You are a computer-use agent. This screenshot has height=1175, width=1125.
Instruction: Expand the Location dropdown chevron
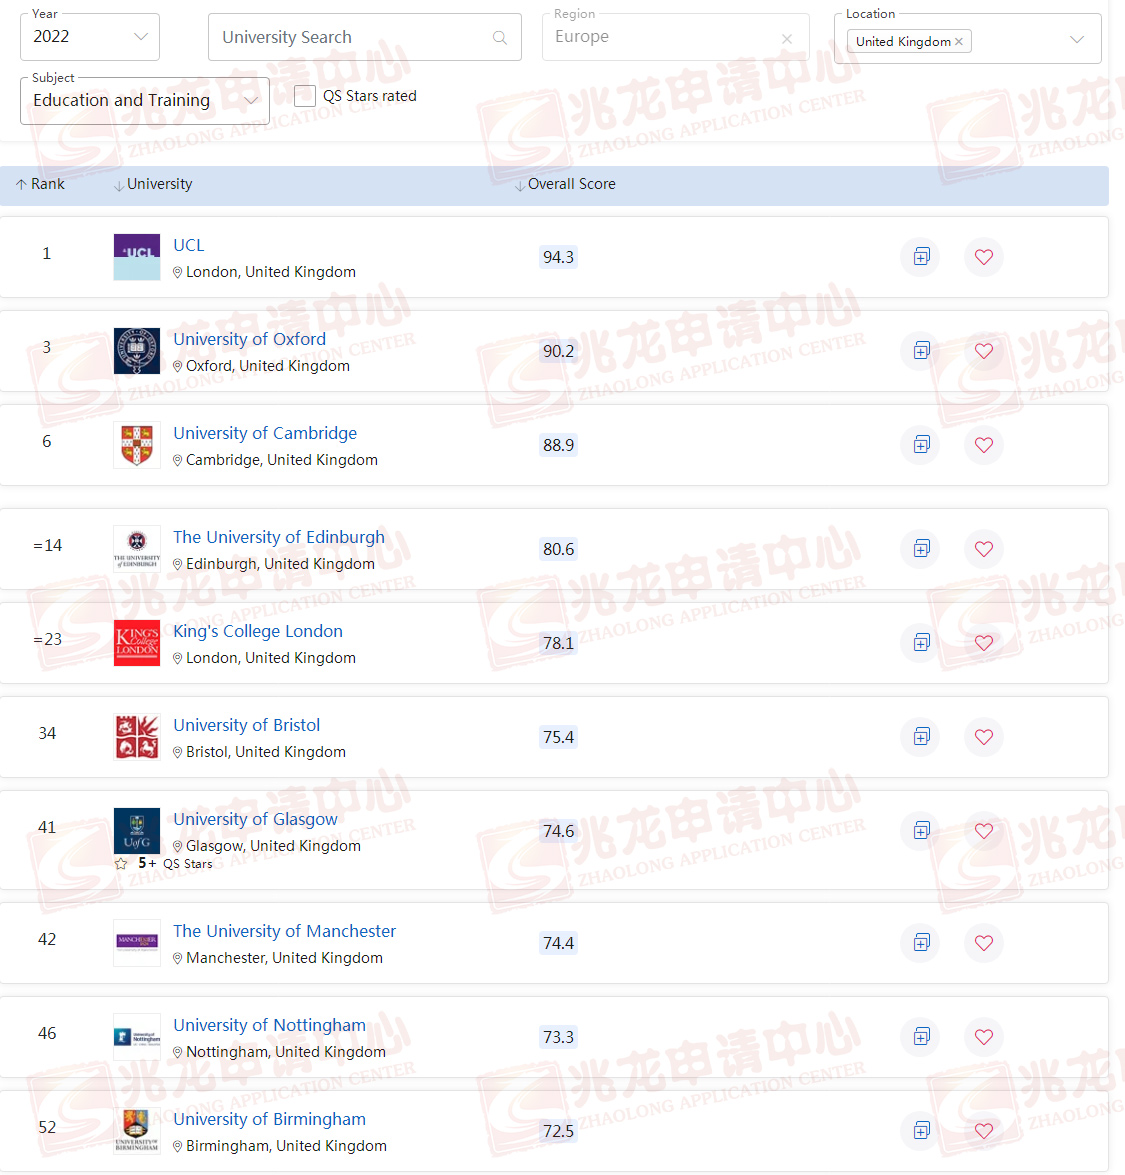click(1078, 40)
